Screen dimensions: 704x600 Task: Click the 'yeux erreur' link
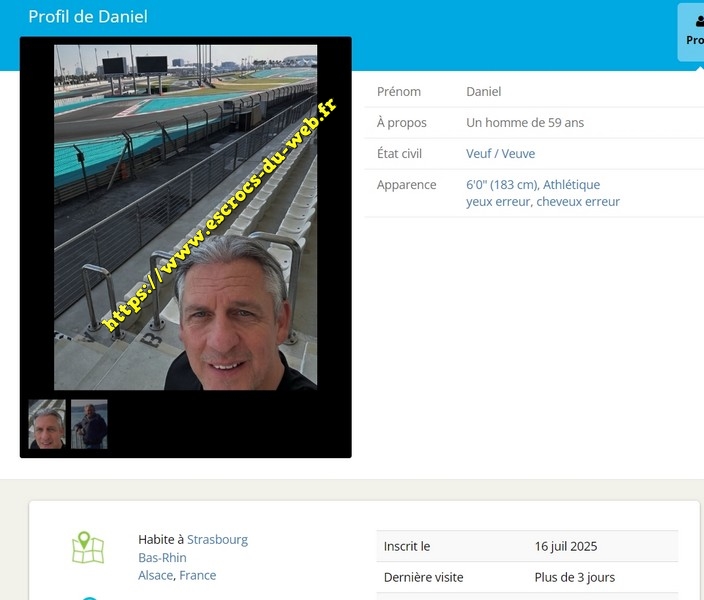point(498,202)
